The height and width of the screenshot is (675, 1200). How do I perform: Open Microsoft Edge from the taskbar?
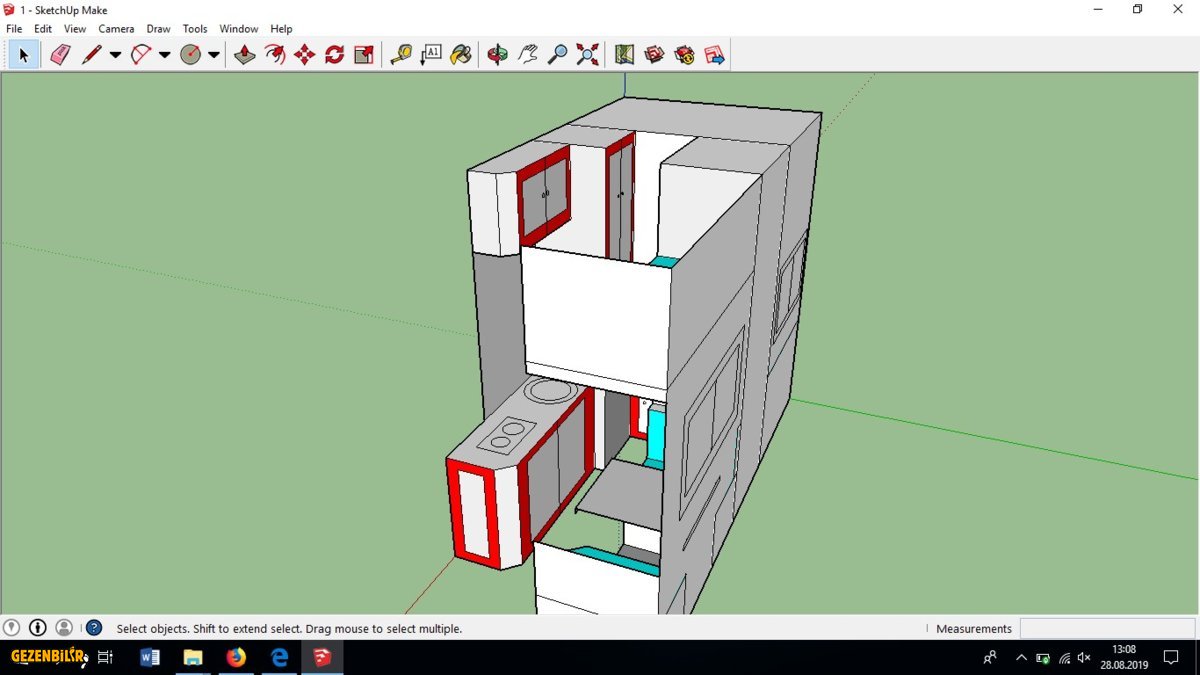(280, 657)
